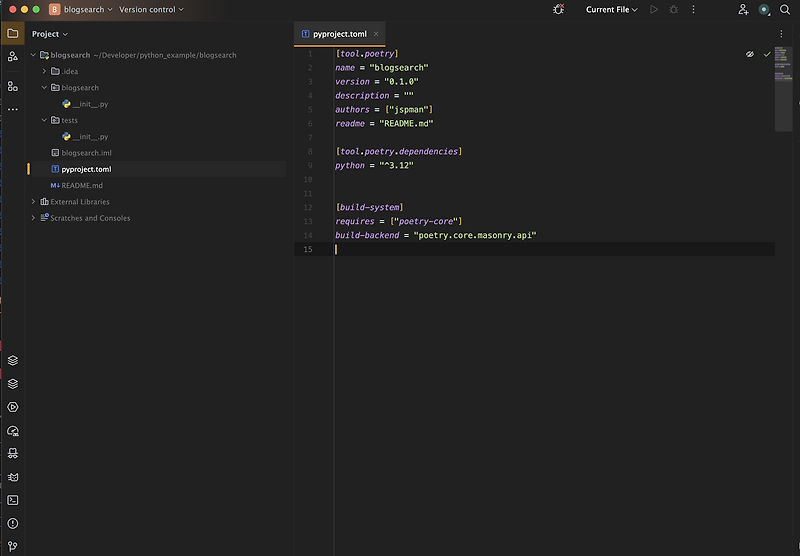This screenshot has height=556, width=800.
Task: Open the Structure tool window icon
Action: pyautogui.click(x=13, y=86)
